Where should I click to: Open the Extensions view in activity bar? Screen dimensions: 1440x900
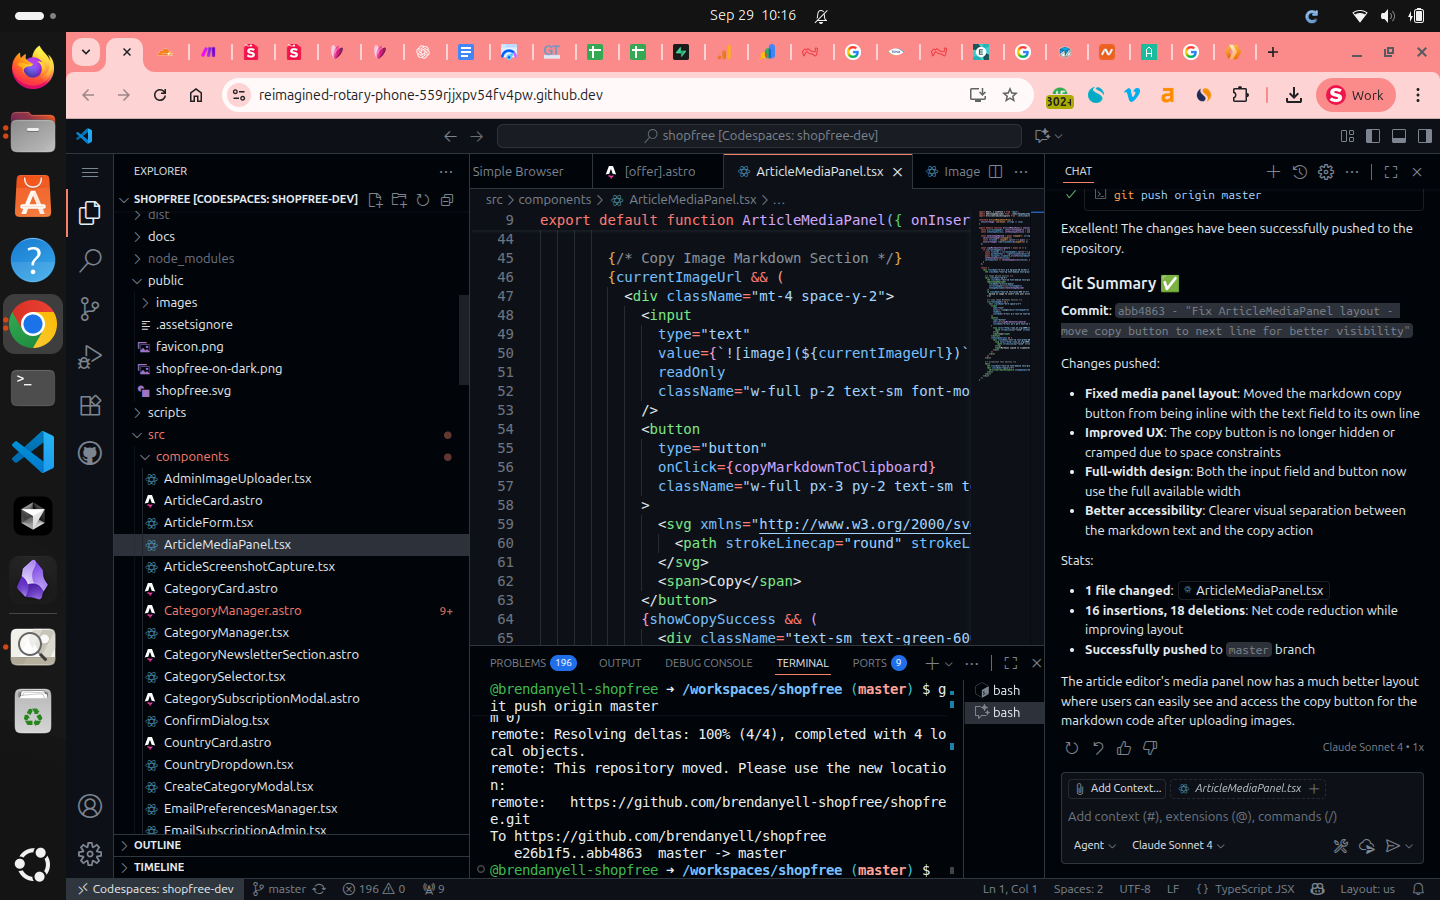coord(90,405)
